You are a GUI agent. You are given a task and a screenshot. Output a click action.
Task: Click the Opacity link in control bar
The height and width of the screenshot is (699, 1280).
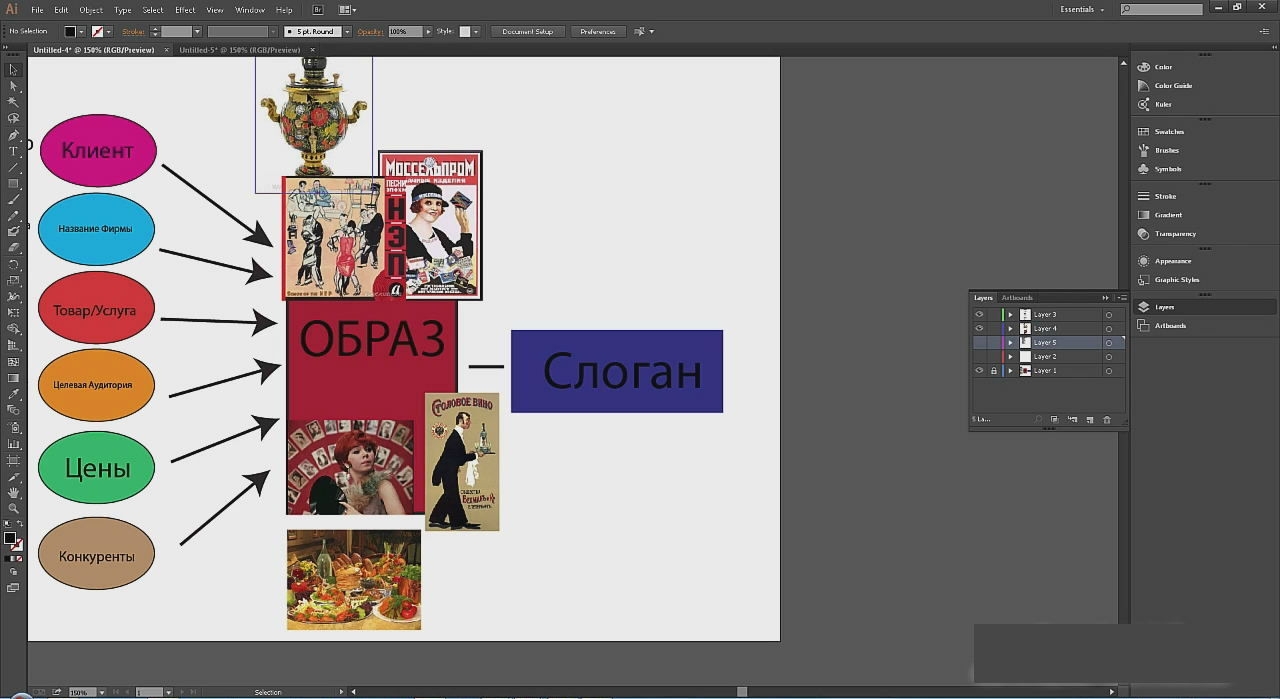tap(370, 32)
